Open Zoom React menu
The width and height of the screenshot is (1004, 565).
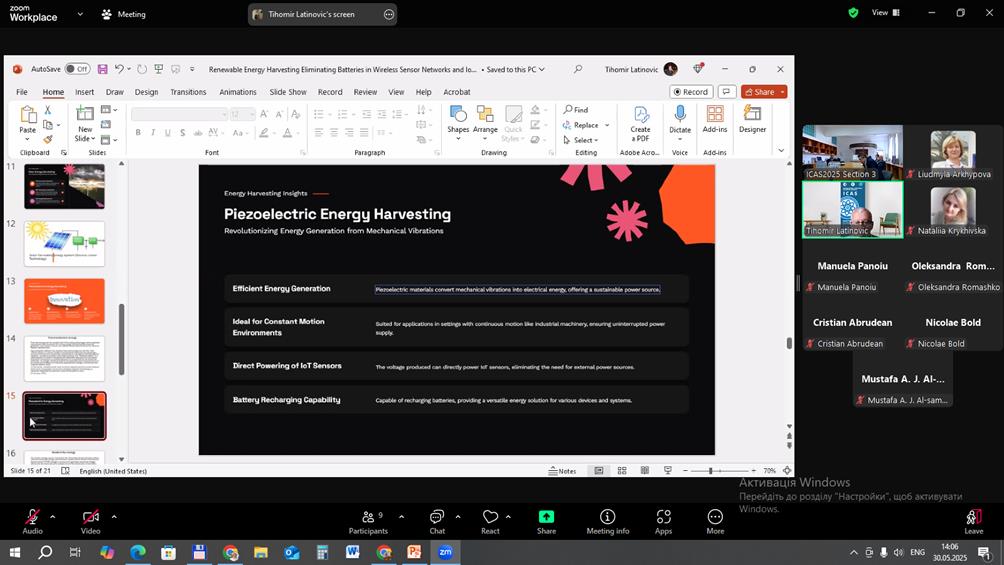click(490, 522)
